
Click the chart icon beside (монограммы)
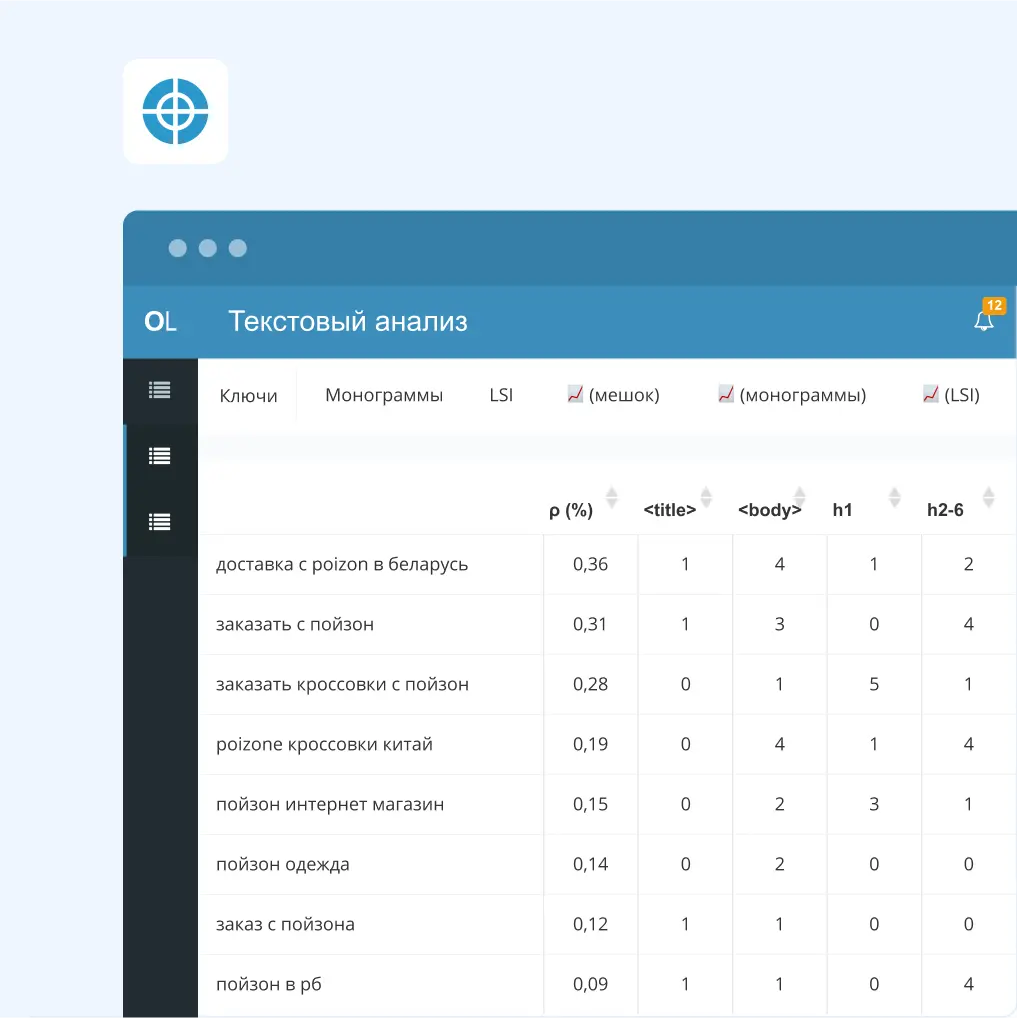pyautogui.click(x=724, y=394)
